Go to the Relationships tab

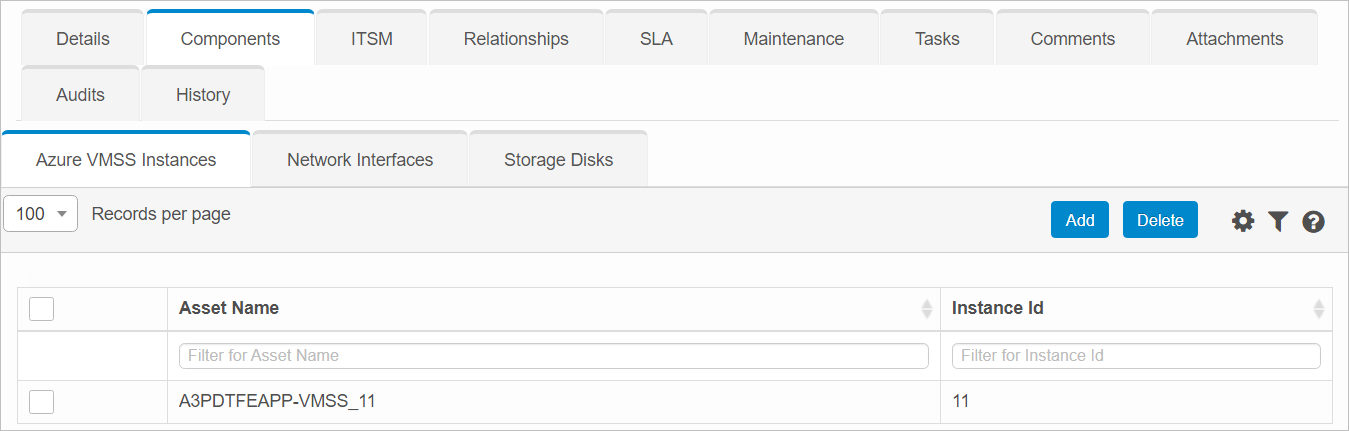516,39
